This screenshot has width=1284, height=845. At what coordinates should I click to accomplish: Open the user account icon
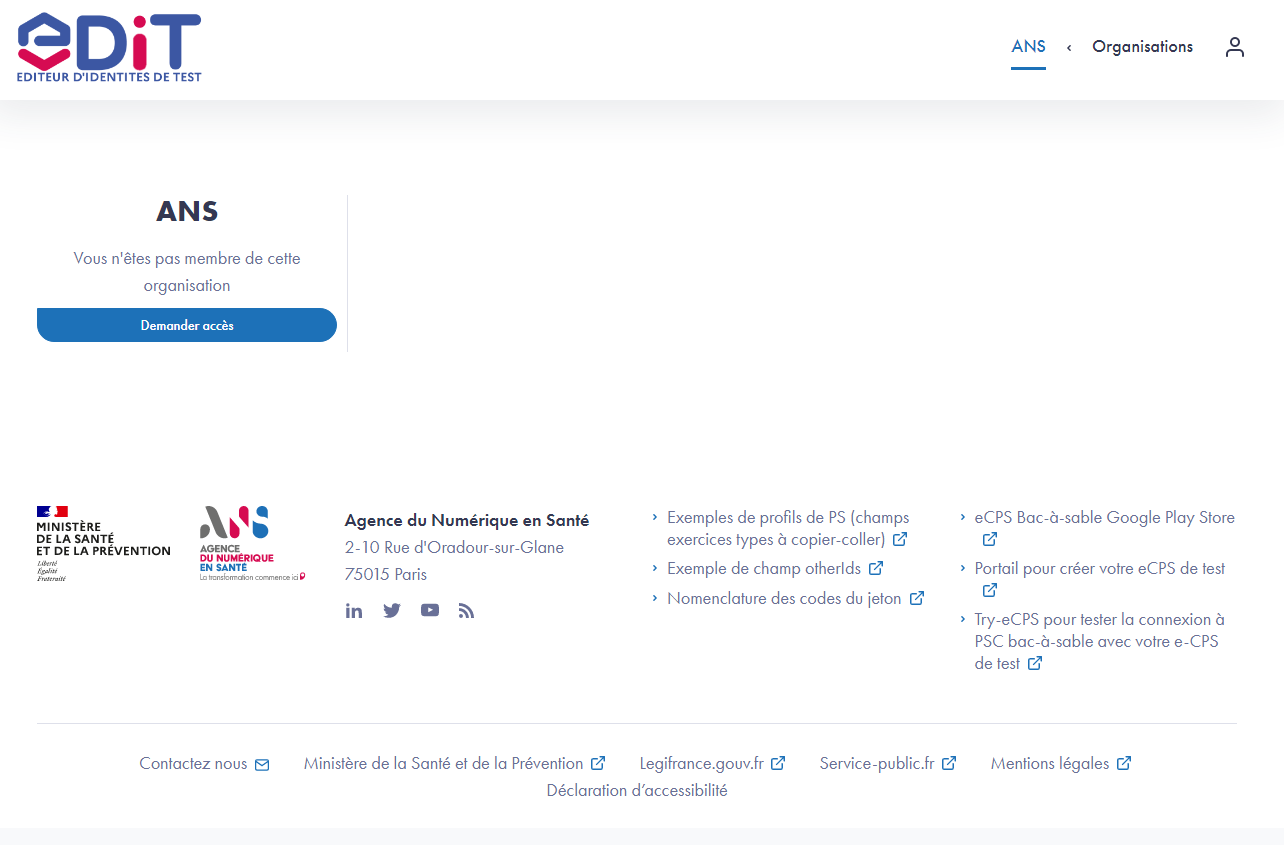pos(1235,47)
